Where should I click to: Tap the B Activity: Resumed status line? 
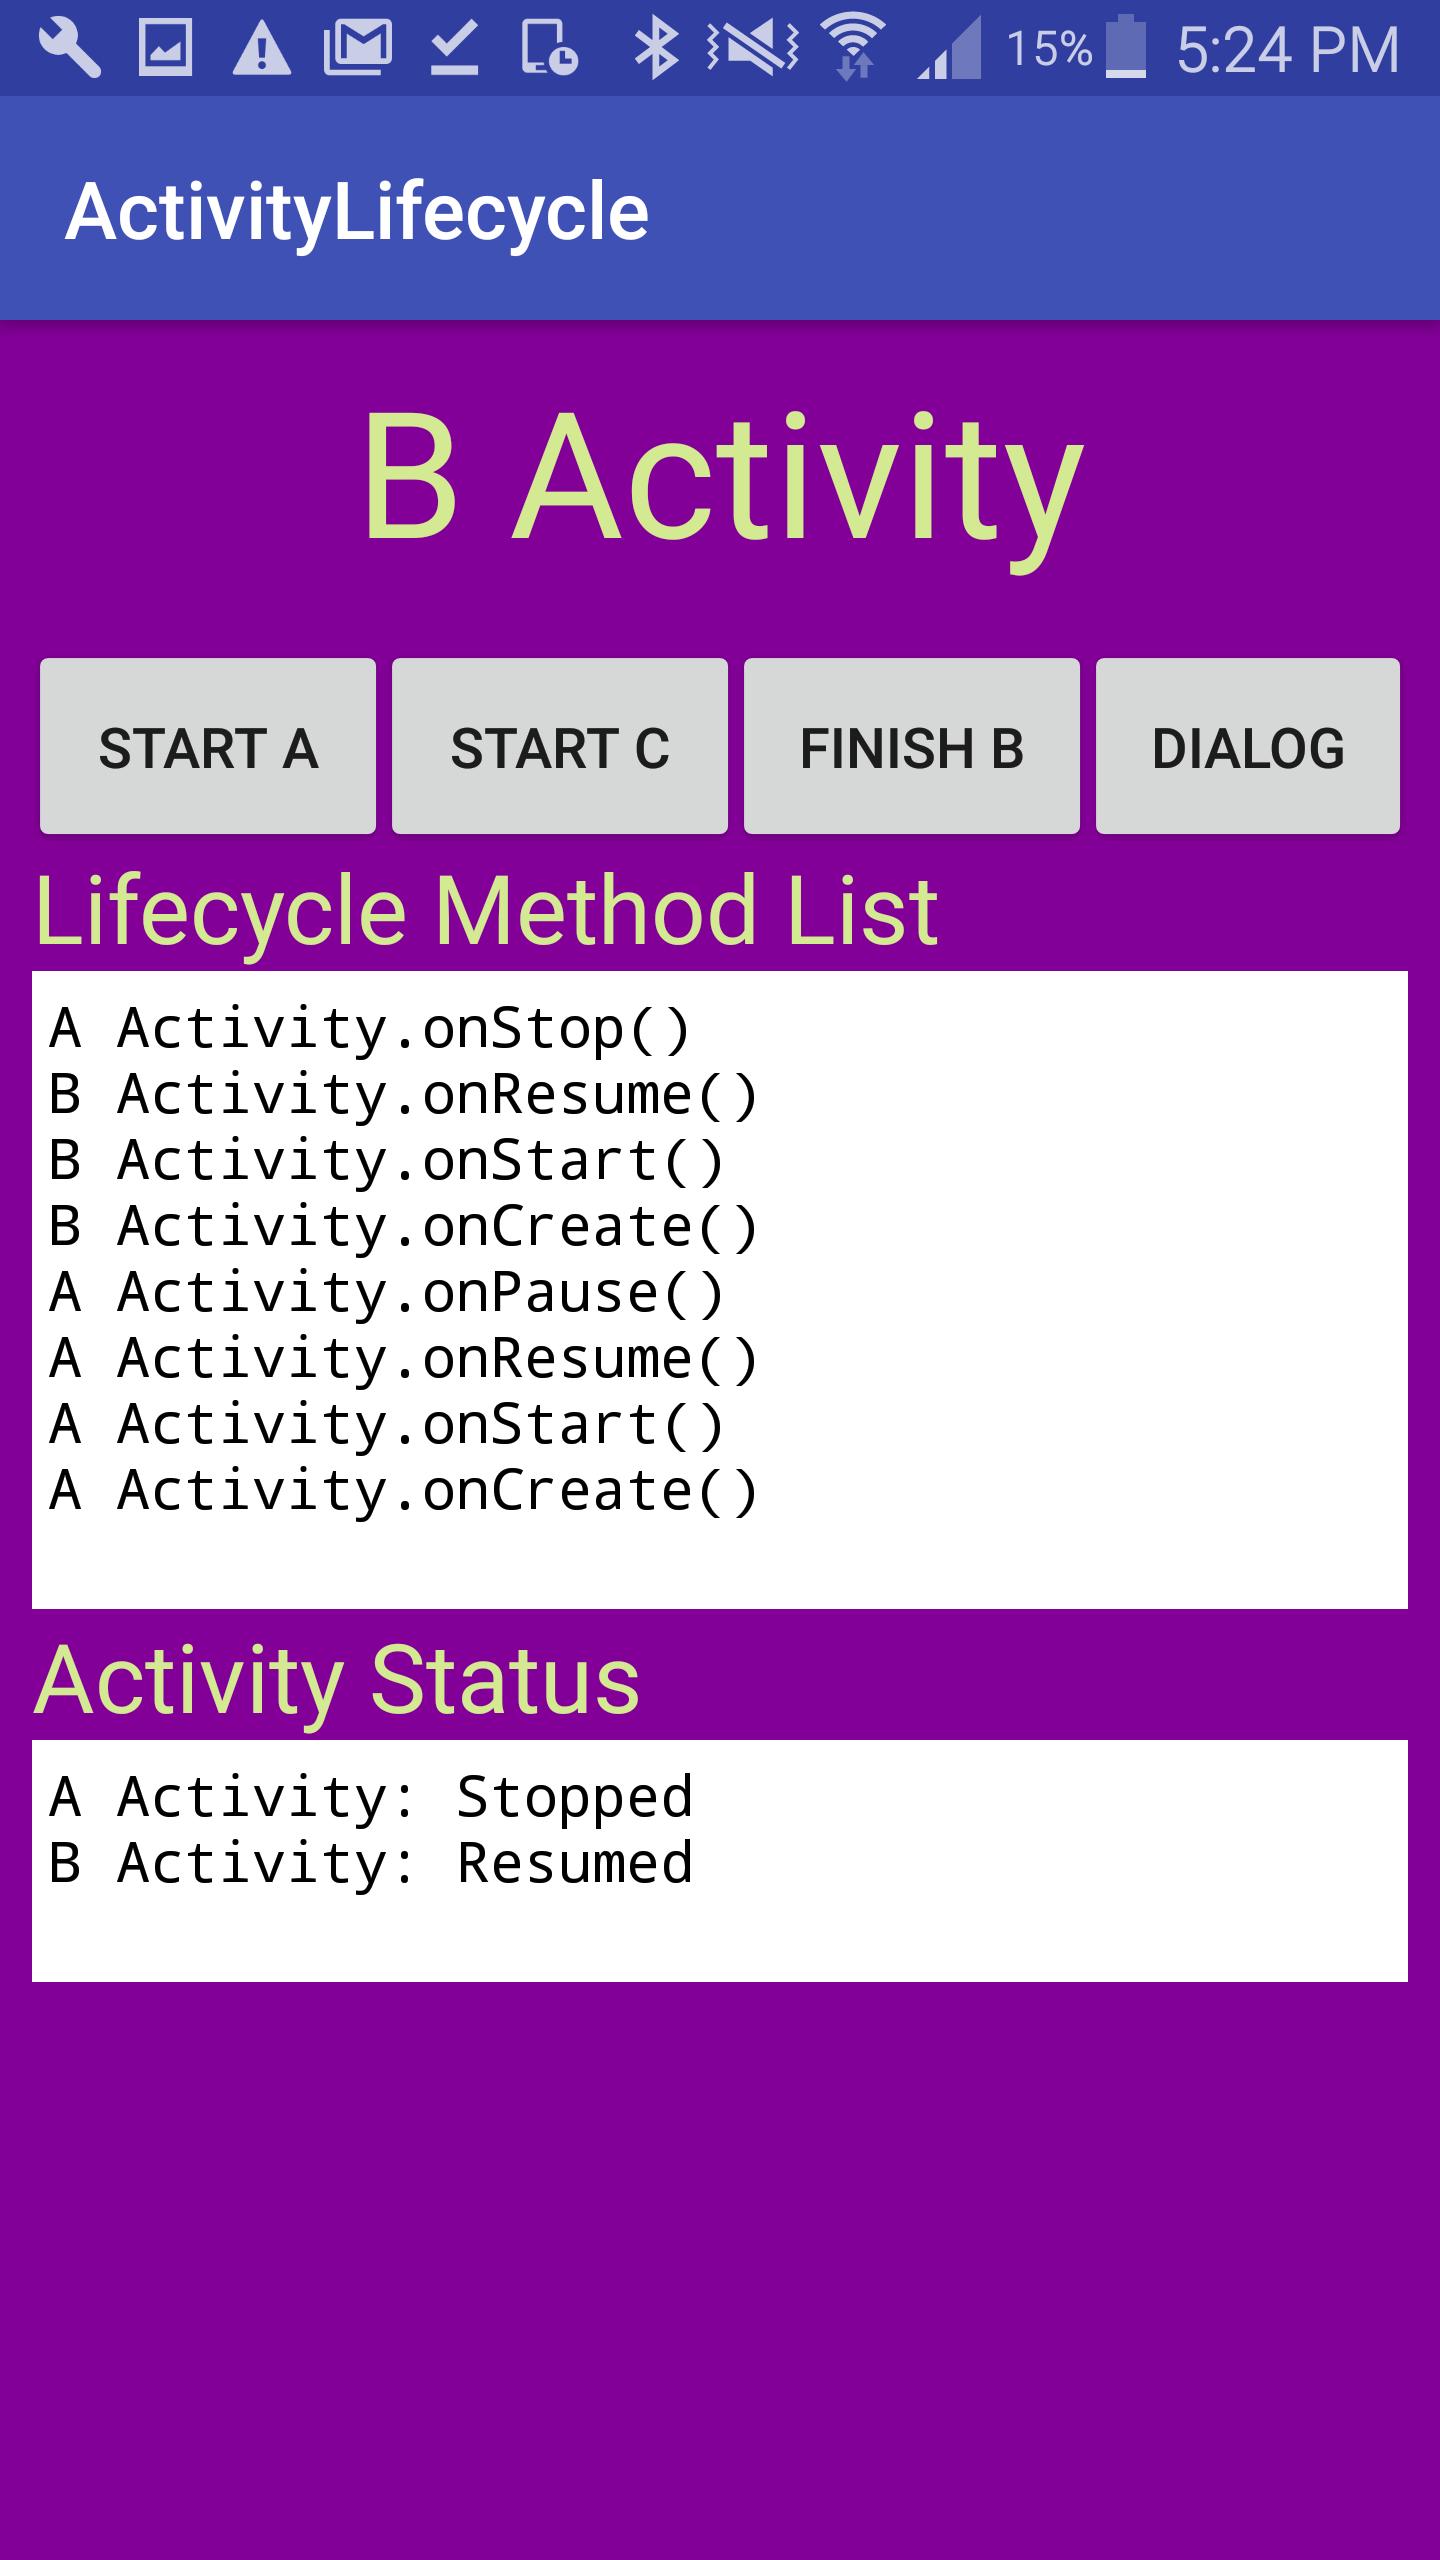click(x=371, y=1863)
